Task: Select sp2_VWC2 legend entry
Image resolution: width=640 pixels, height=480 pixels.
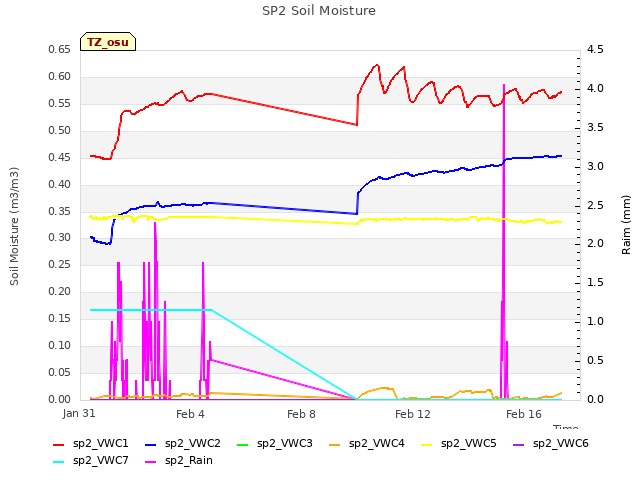Action: point(183,444)
